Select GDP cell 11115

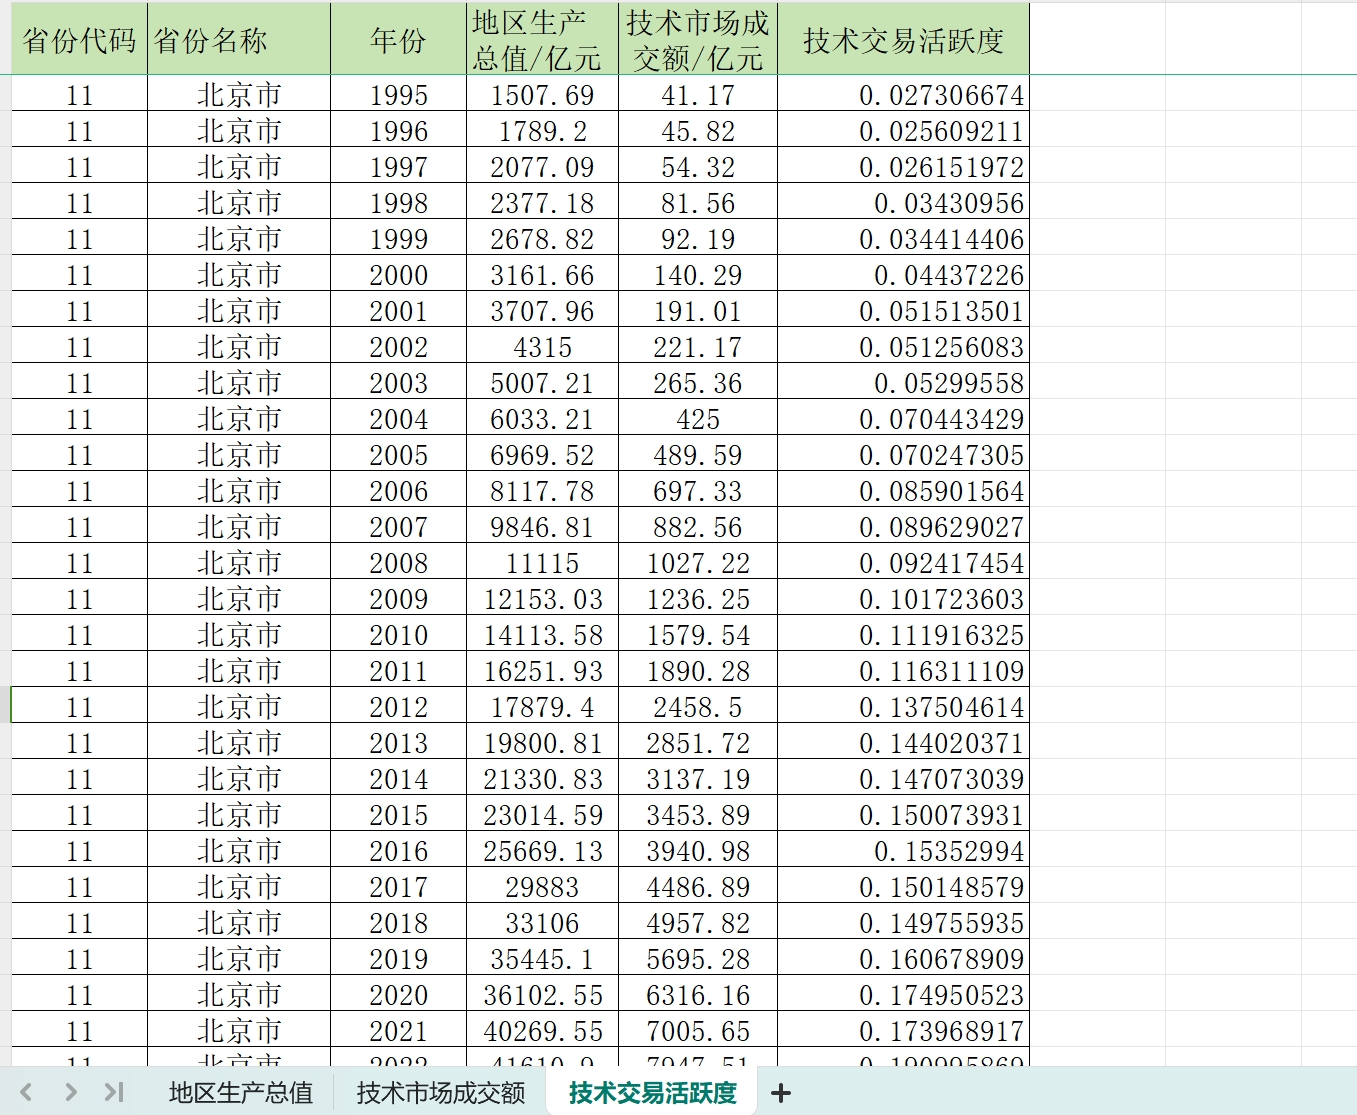(x=542, y=563)
